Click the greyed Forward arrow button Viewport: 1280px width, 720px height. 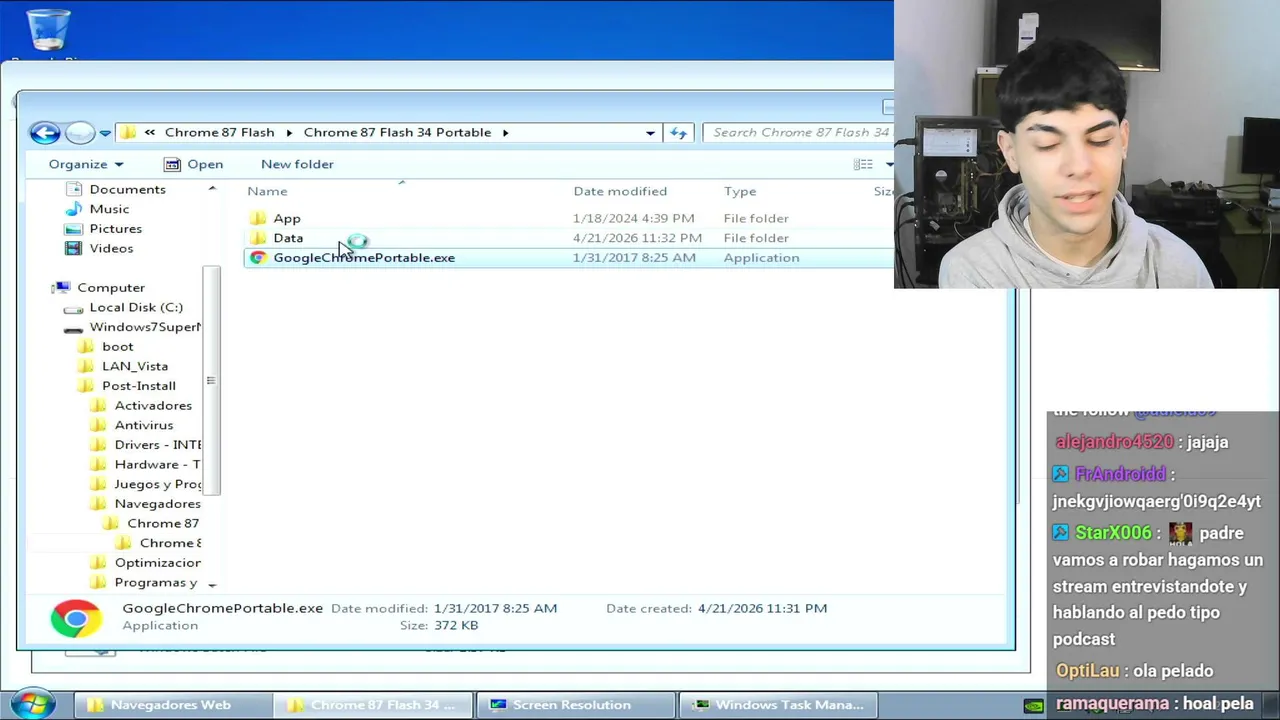pyautogui.click(x=80, y=132)
